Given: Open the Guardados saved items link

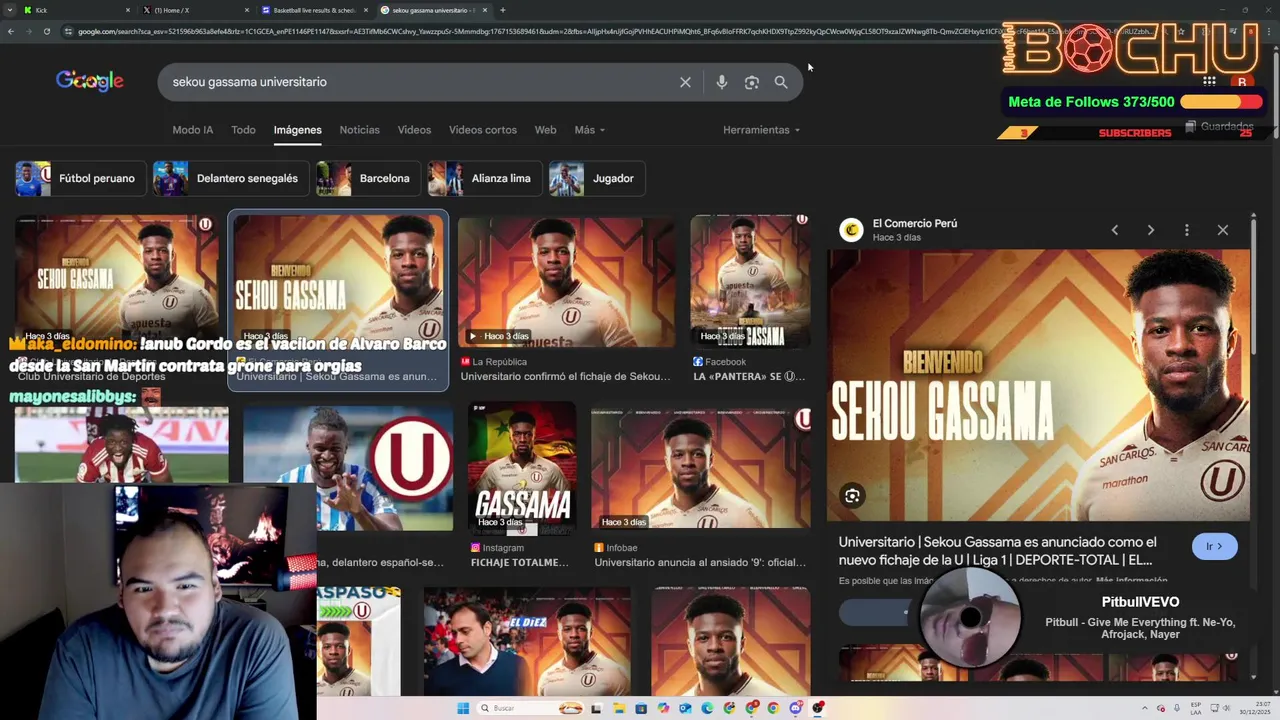Looking at the screenshot, I should (1220, 127).
